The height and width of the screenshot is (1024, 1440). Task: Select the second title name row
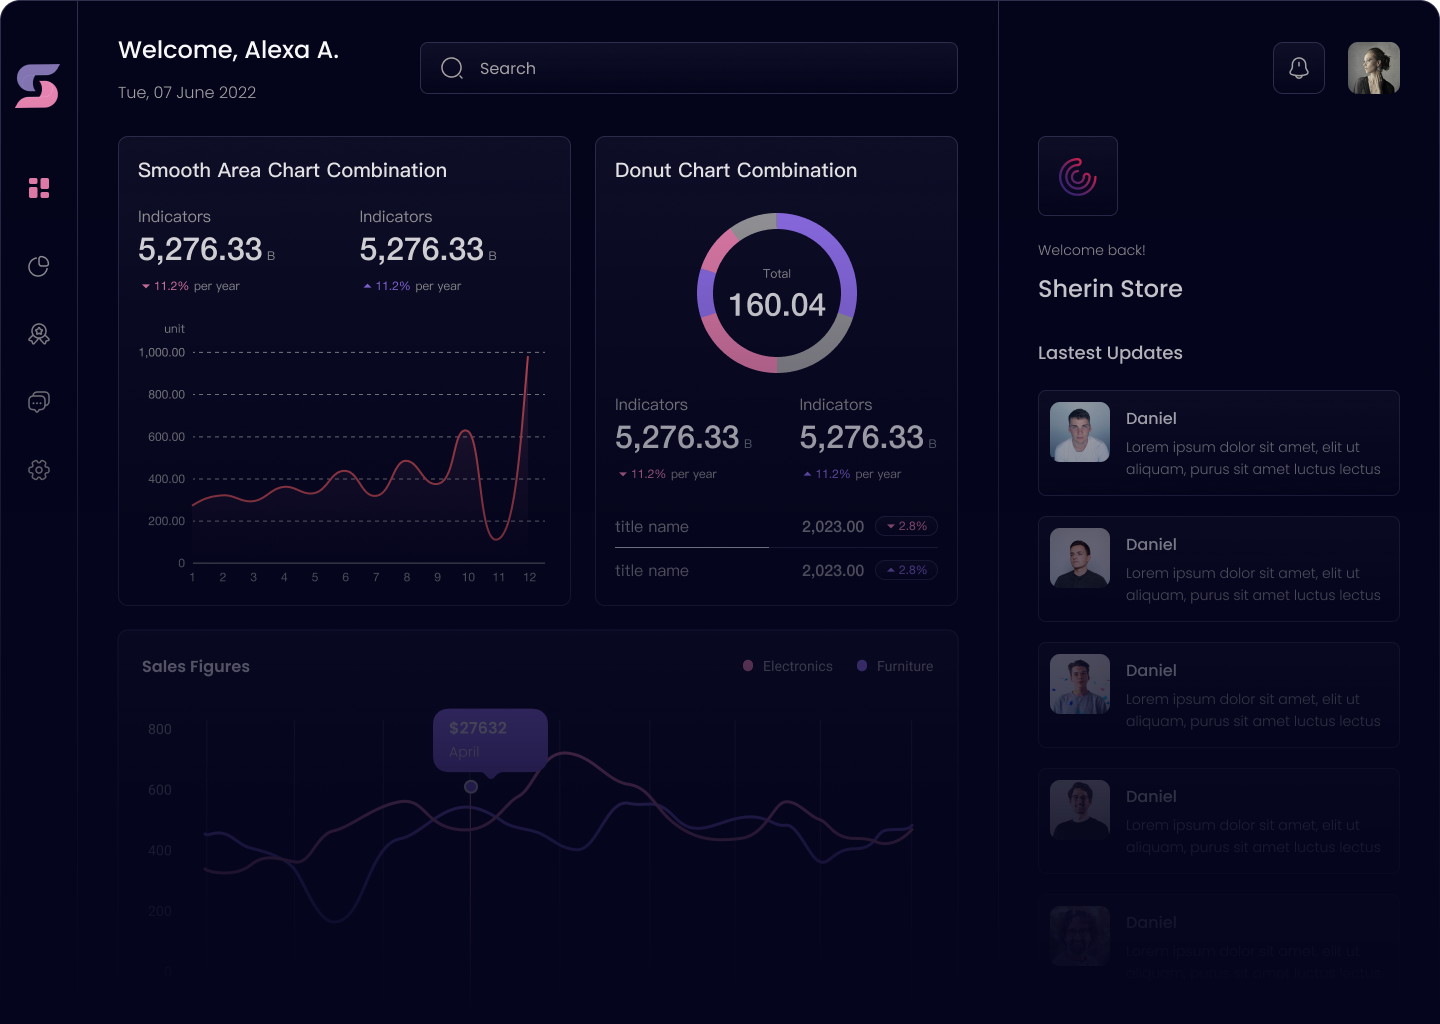[x=652, y=571]
